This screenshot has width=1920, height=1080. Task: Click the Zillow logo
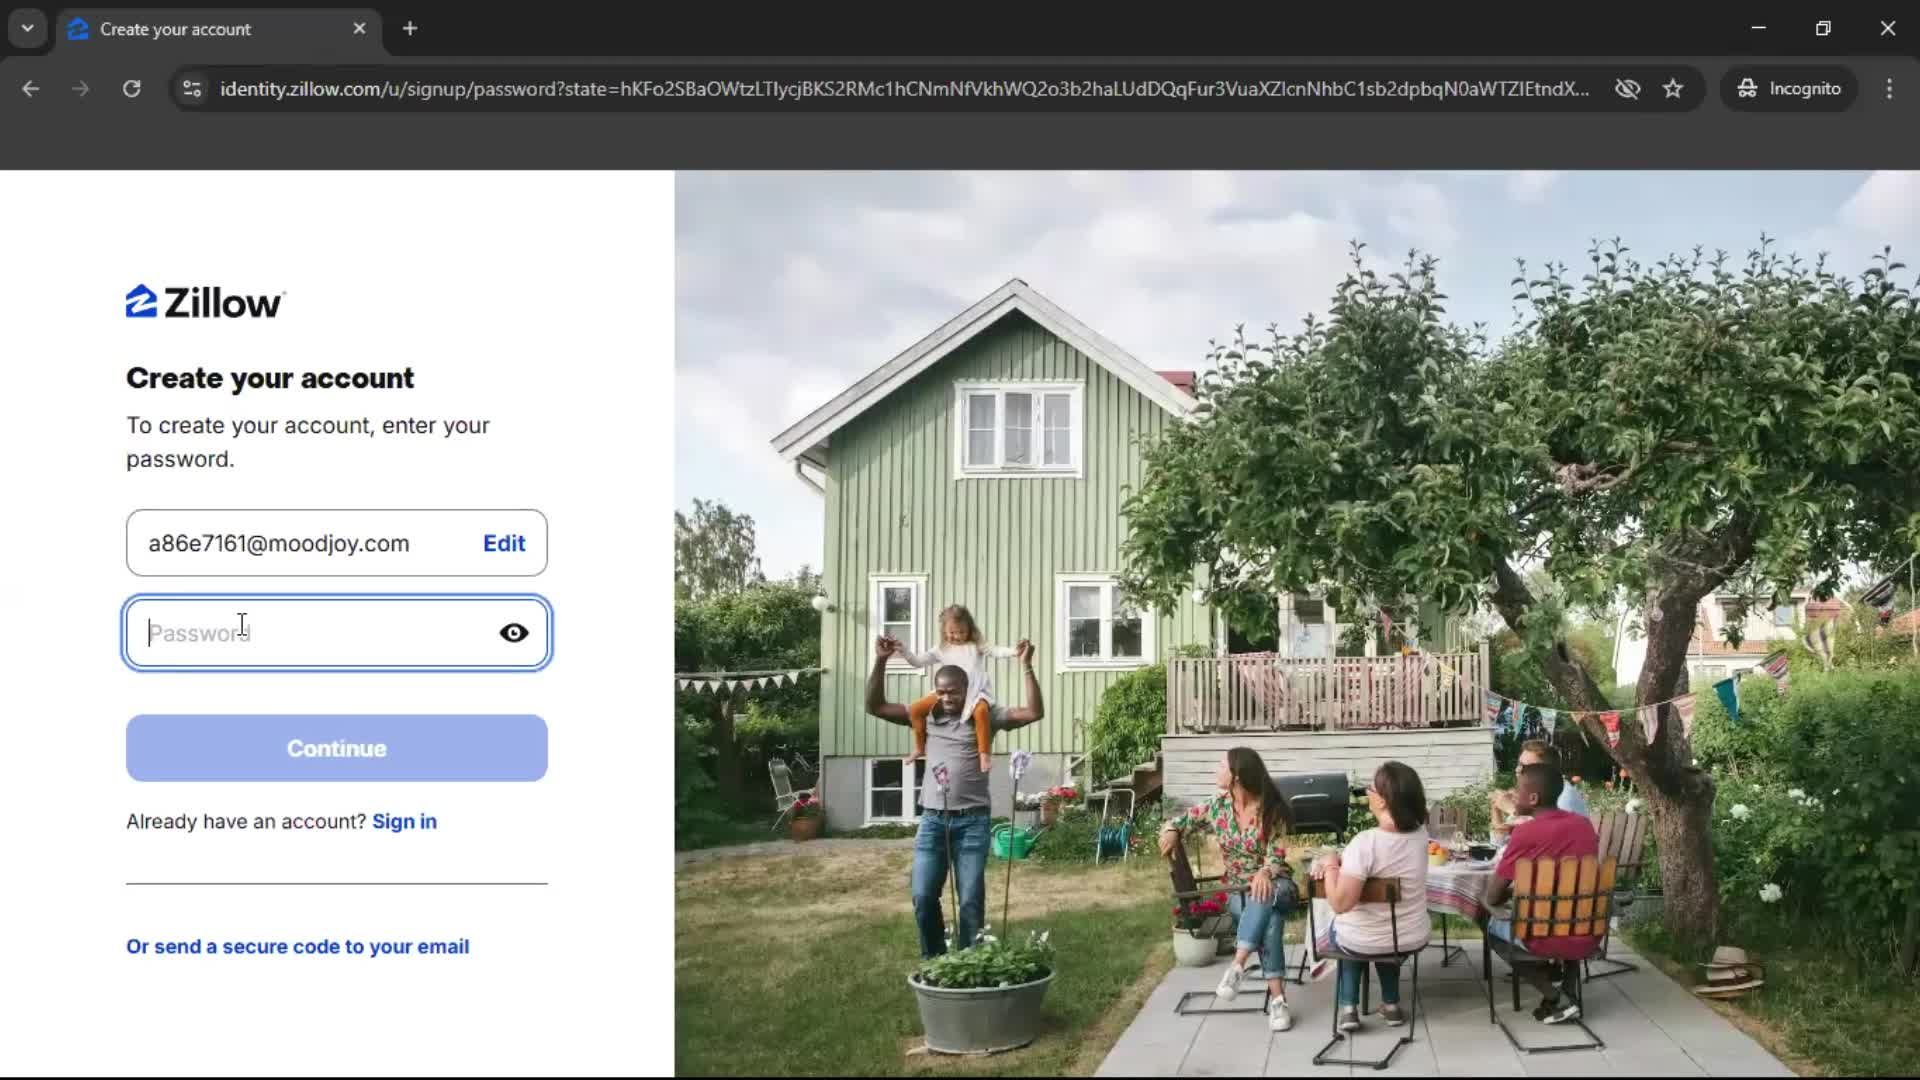pyautogui.click(x=203, y=300)
